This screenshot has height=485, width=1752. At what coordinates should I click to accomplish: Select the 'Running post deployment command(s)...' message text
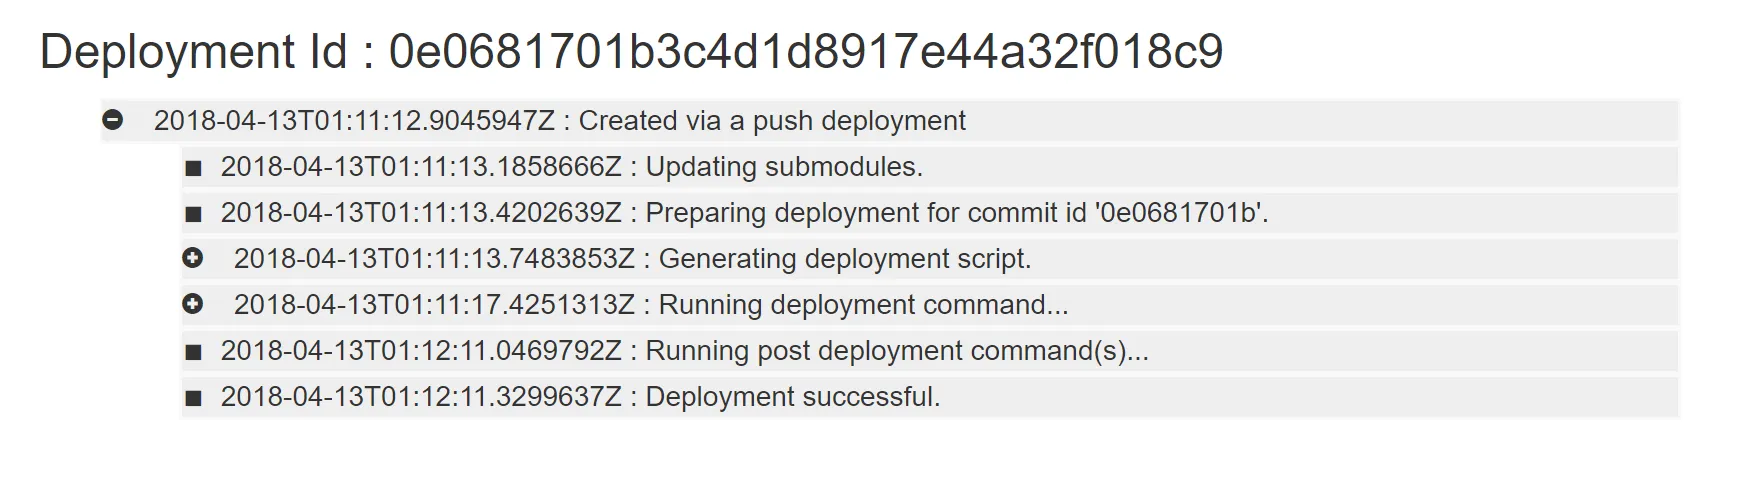pos(897,351)
